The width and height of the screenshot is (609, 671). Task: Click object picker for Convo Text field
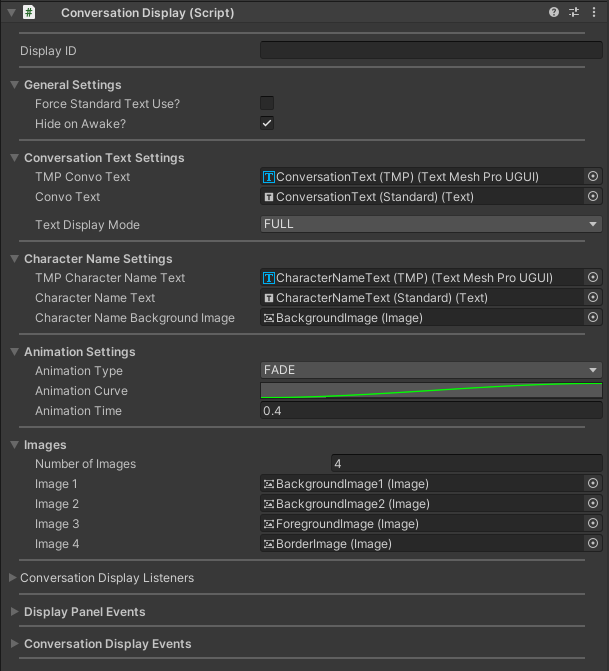pos(592,196)
